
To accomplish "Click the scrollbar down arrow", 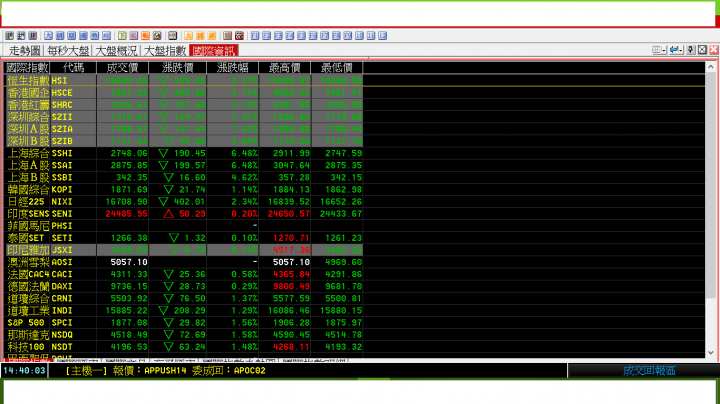I will point(711,353).
